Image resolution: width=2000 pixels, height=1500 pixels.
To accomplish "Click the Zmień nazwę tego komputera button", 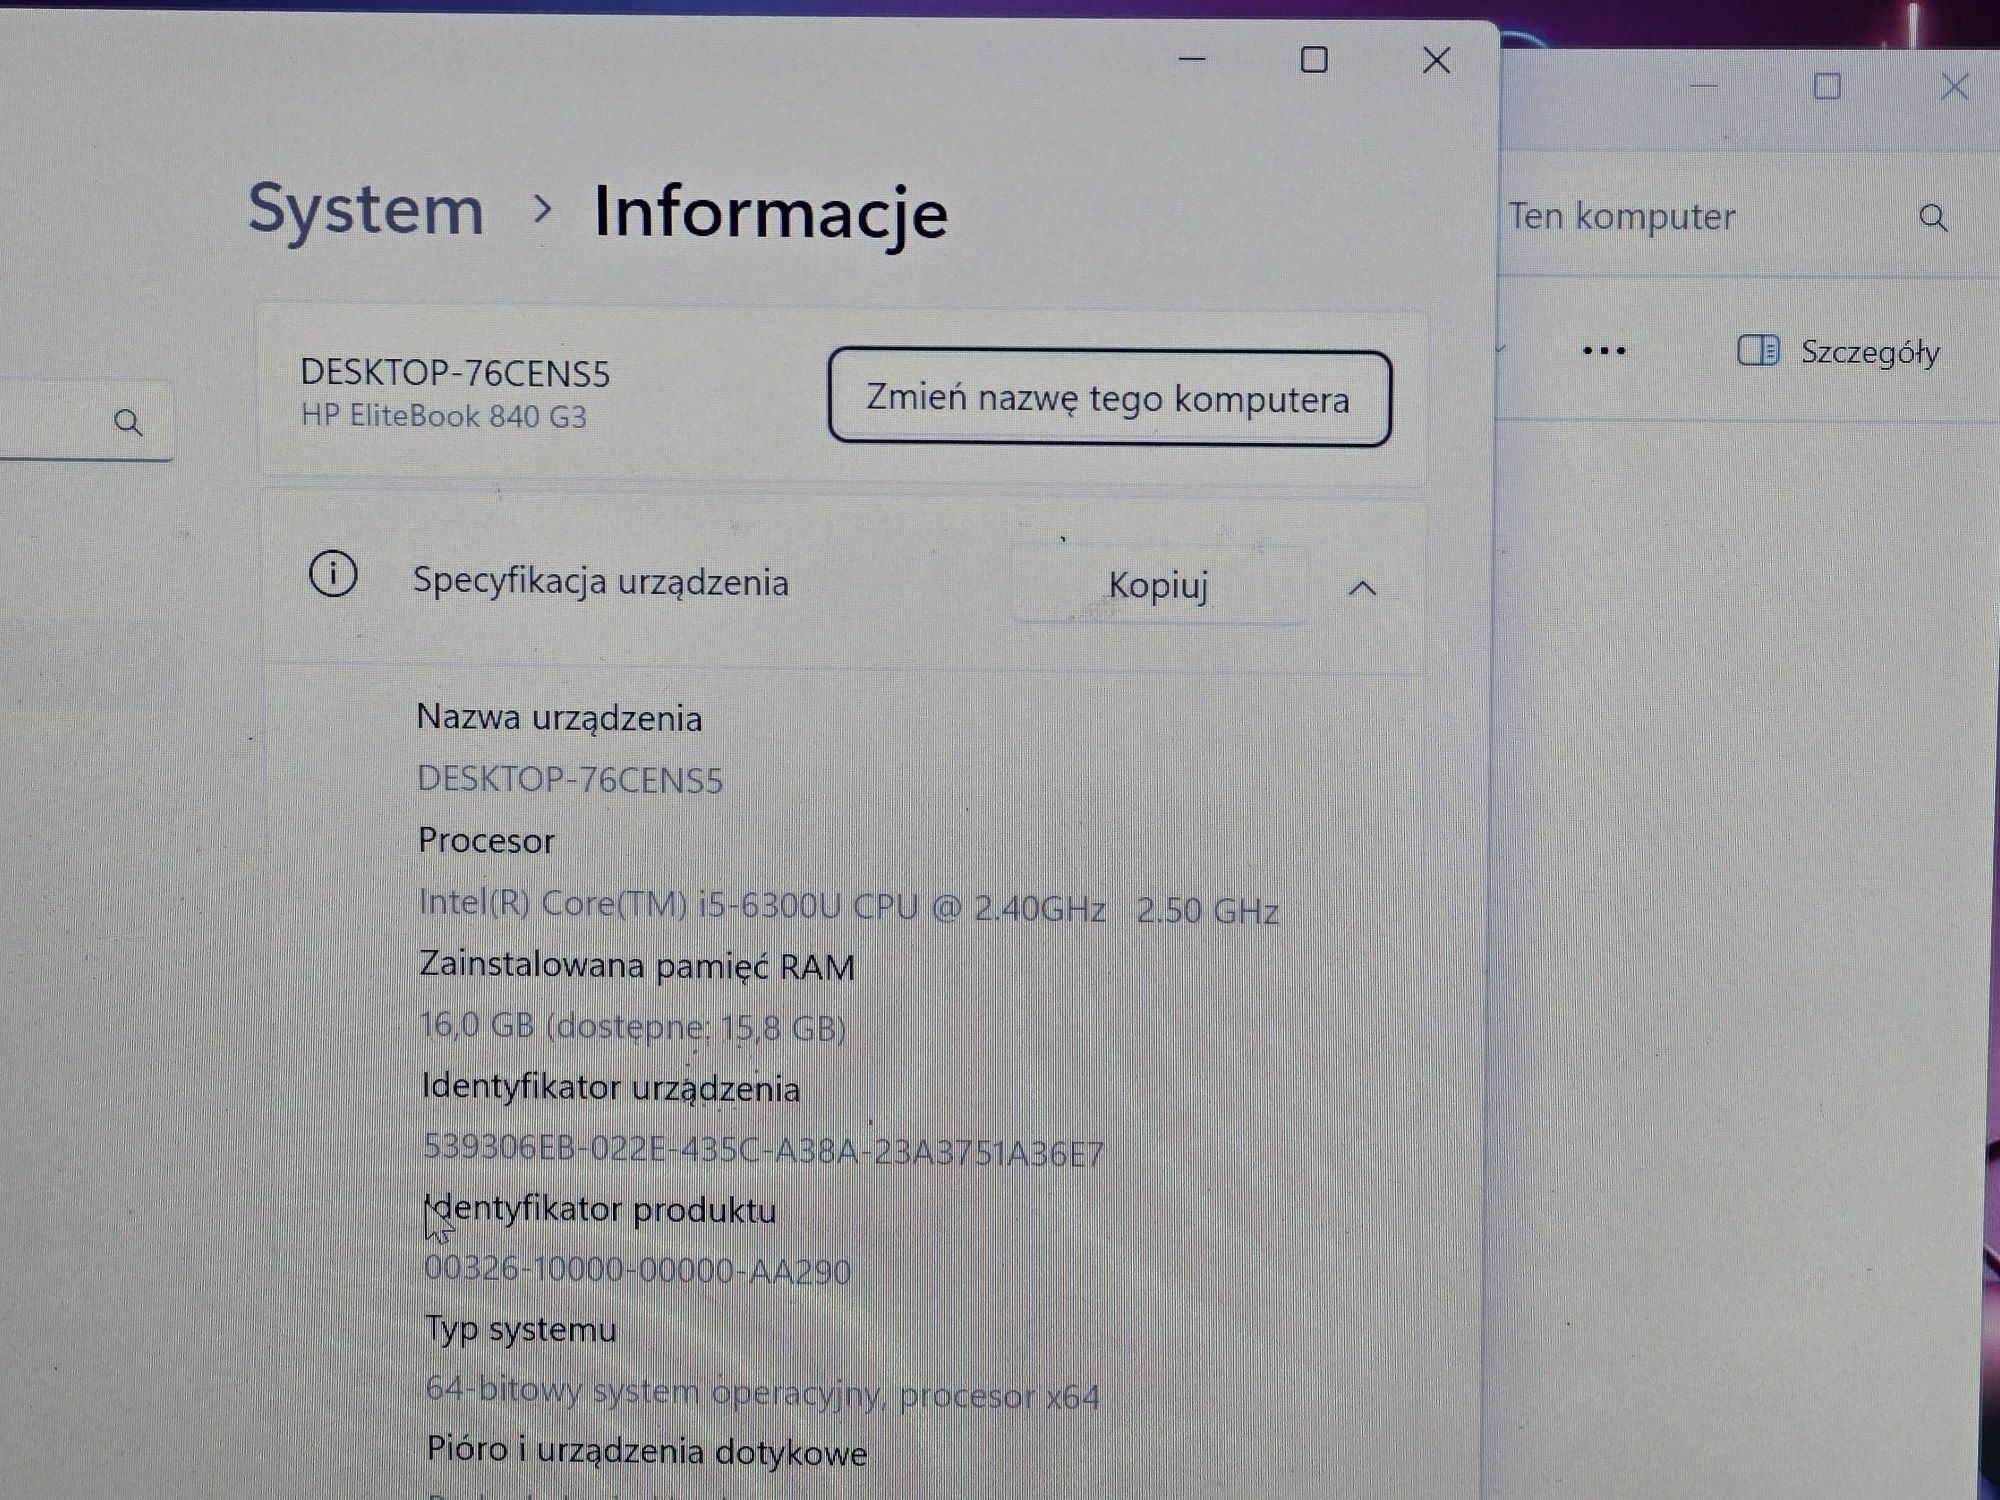I will tap(1109, 397).
